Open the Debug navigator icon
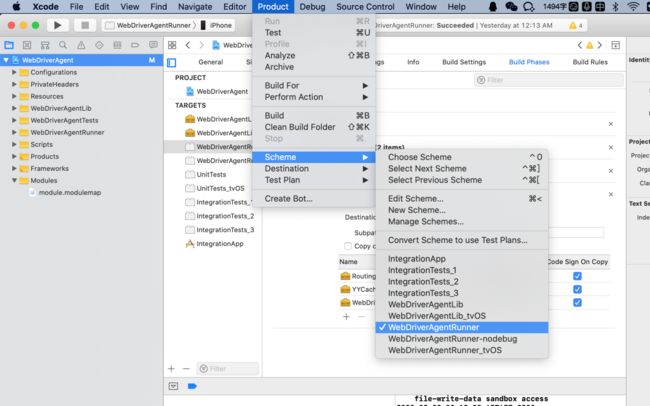650x406 pixels. pos(117,45)
